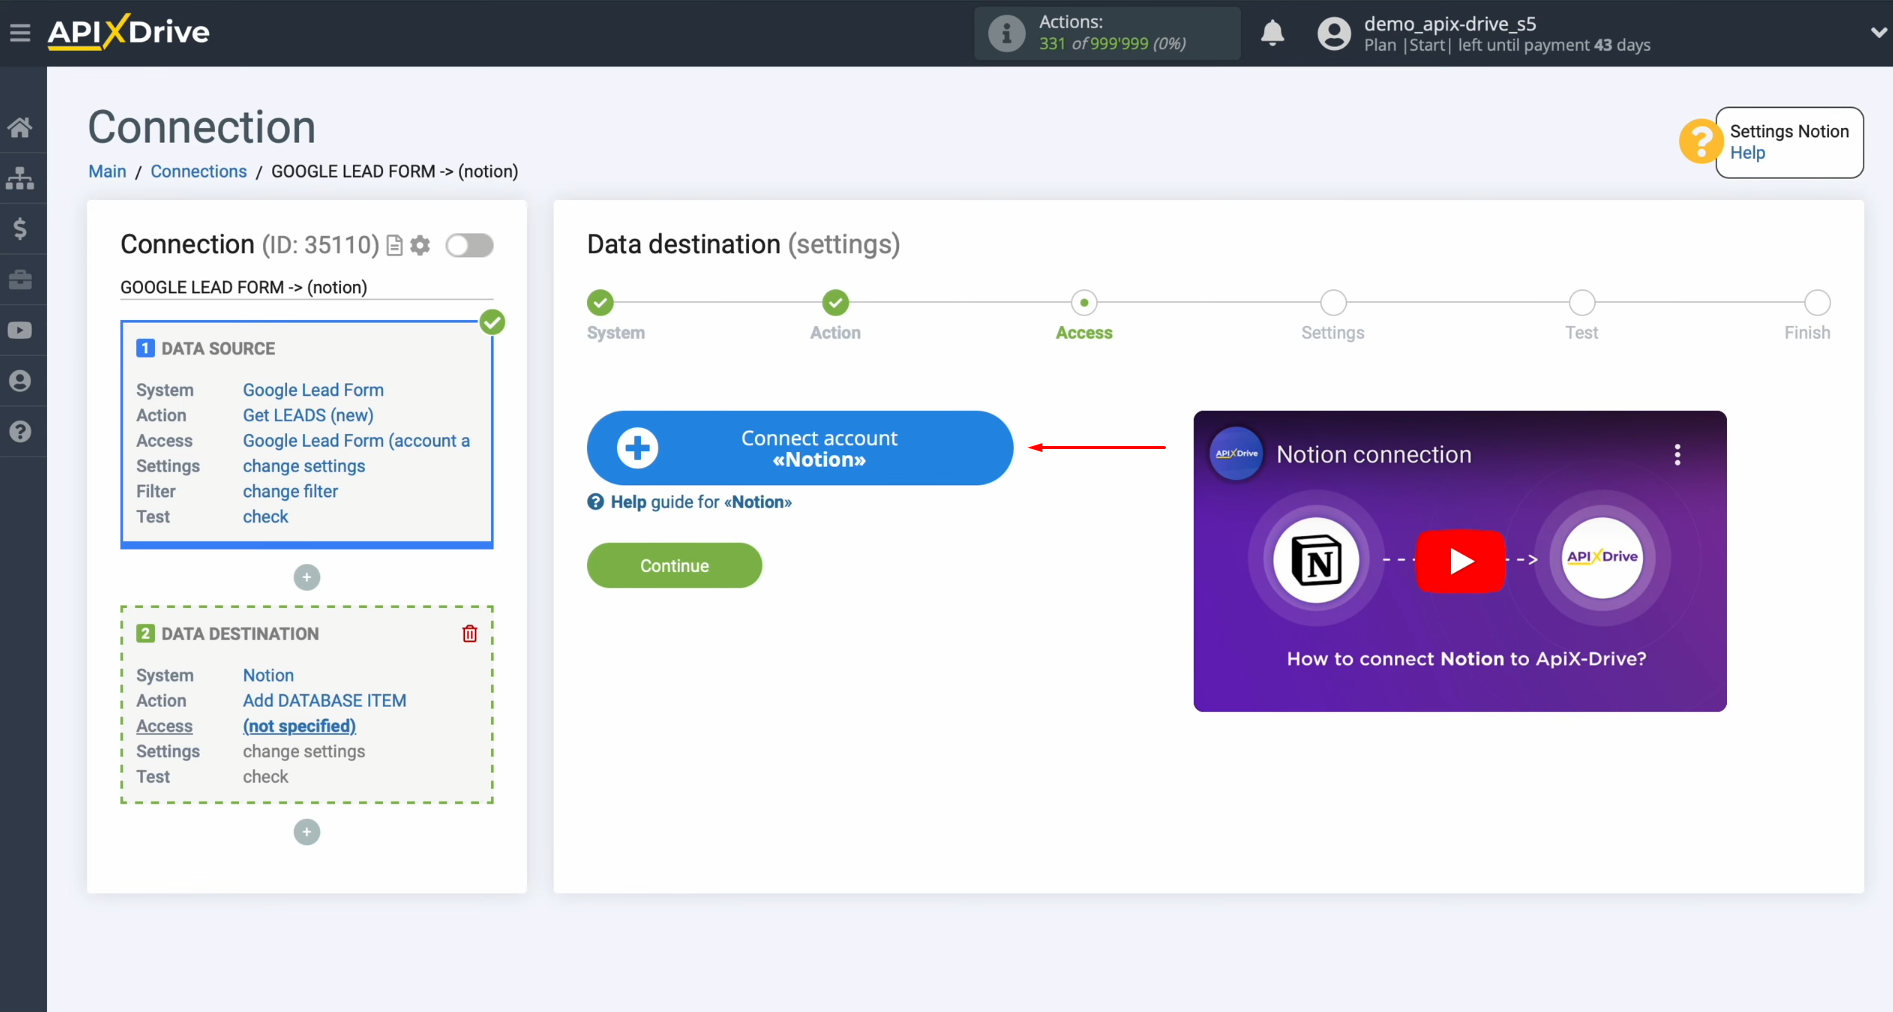Screen dimensions: 1893x1012
Task: Navigate to Connections in the breadcrumb
Action: (198, 171)
